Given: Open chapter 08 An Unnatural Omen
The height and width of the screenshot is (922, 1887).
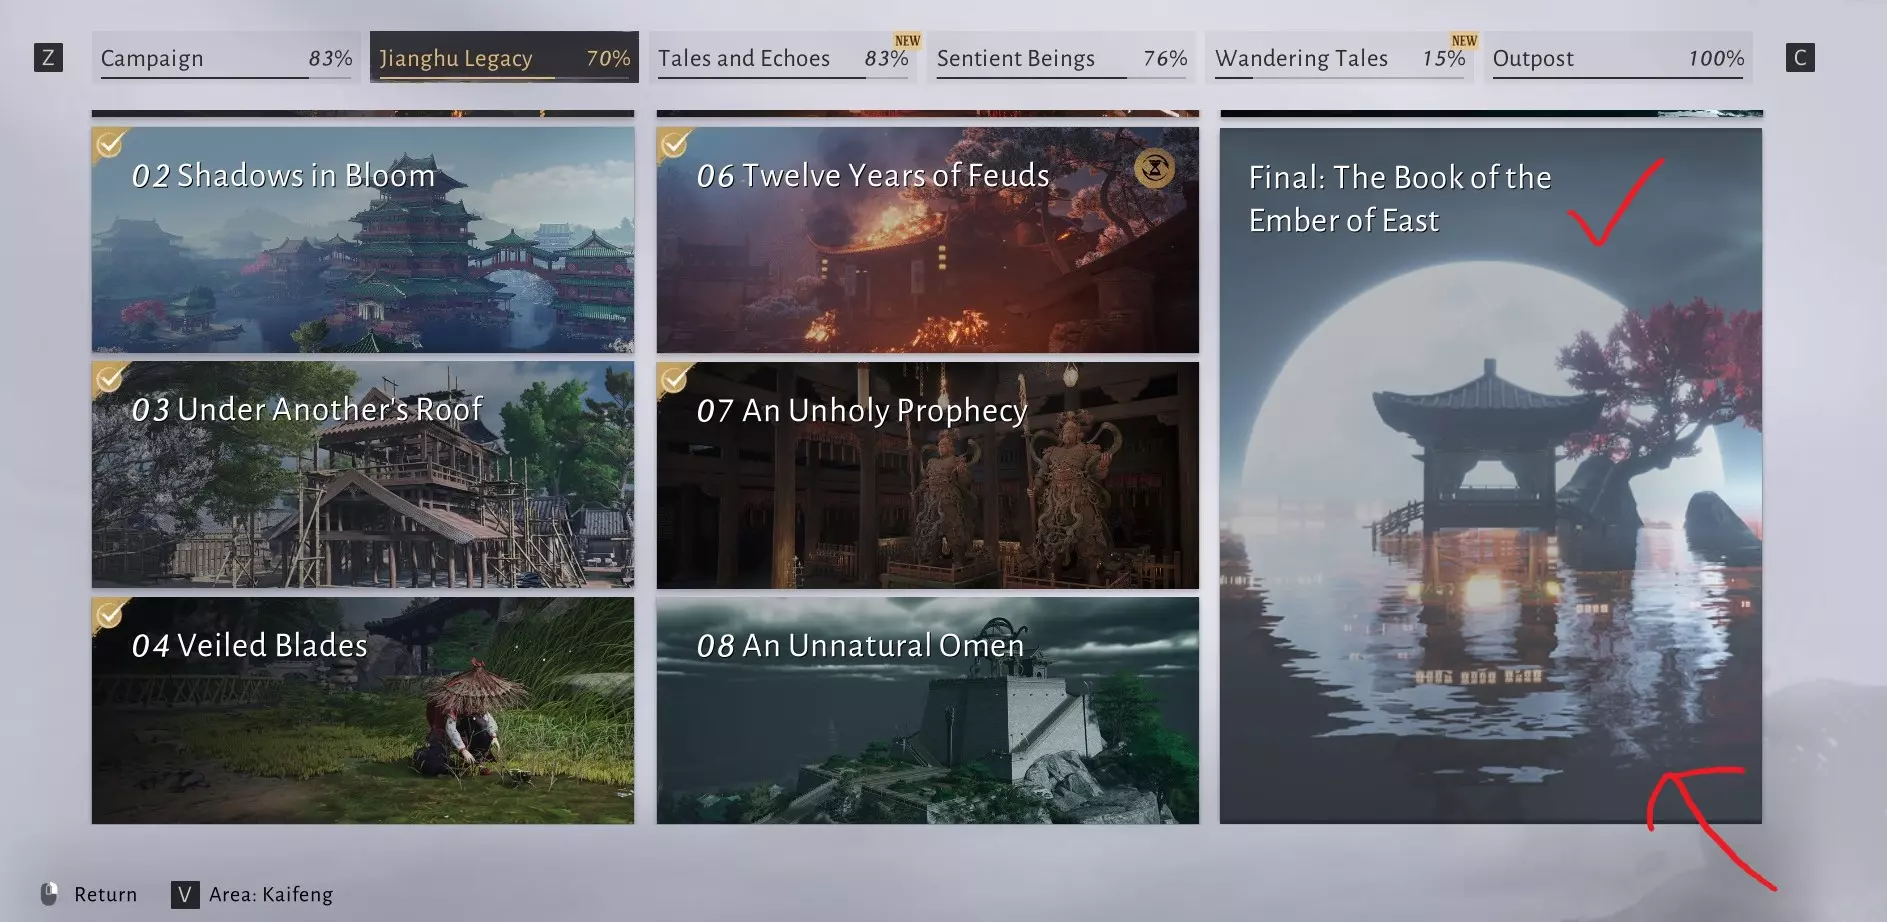Looking at the screenshot, I should point(928,711).
